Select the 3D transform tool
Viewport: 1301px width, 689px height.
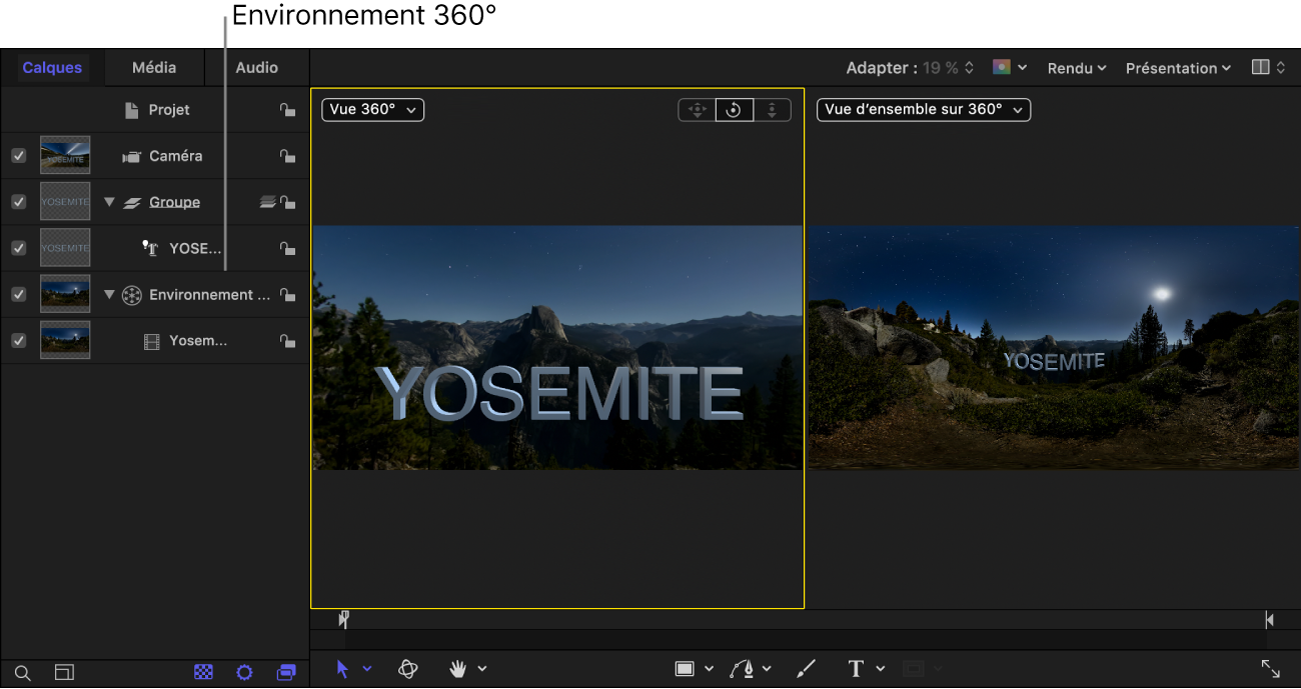tap(408, 668)
